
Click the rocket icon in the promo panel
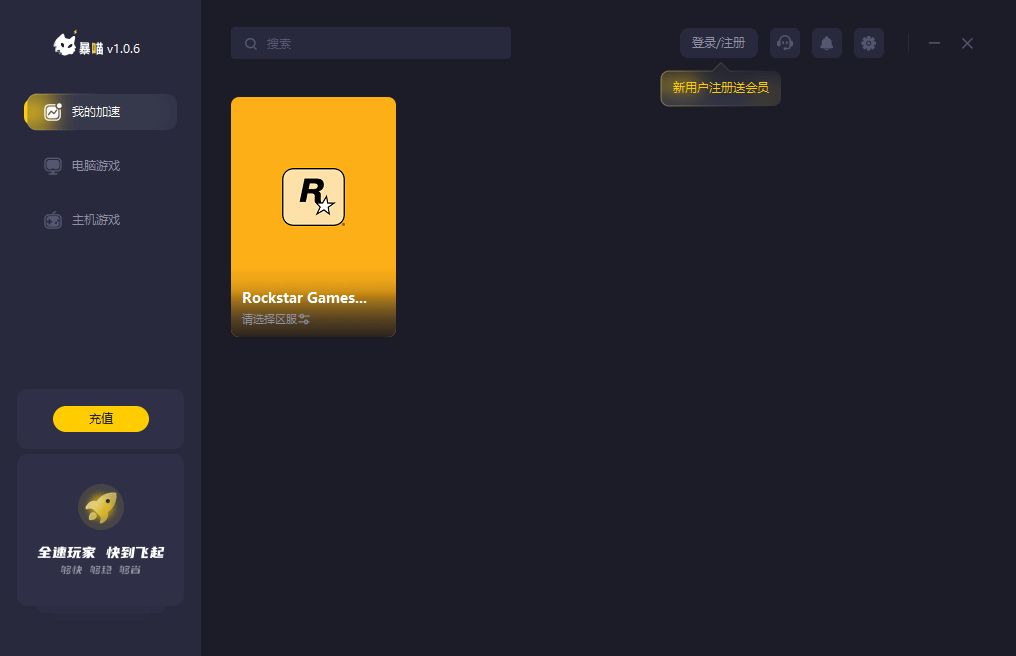(x=101, y=507)
